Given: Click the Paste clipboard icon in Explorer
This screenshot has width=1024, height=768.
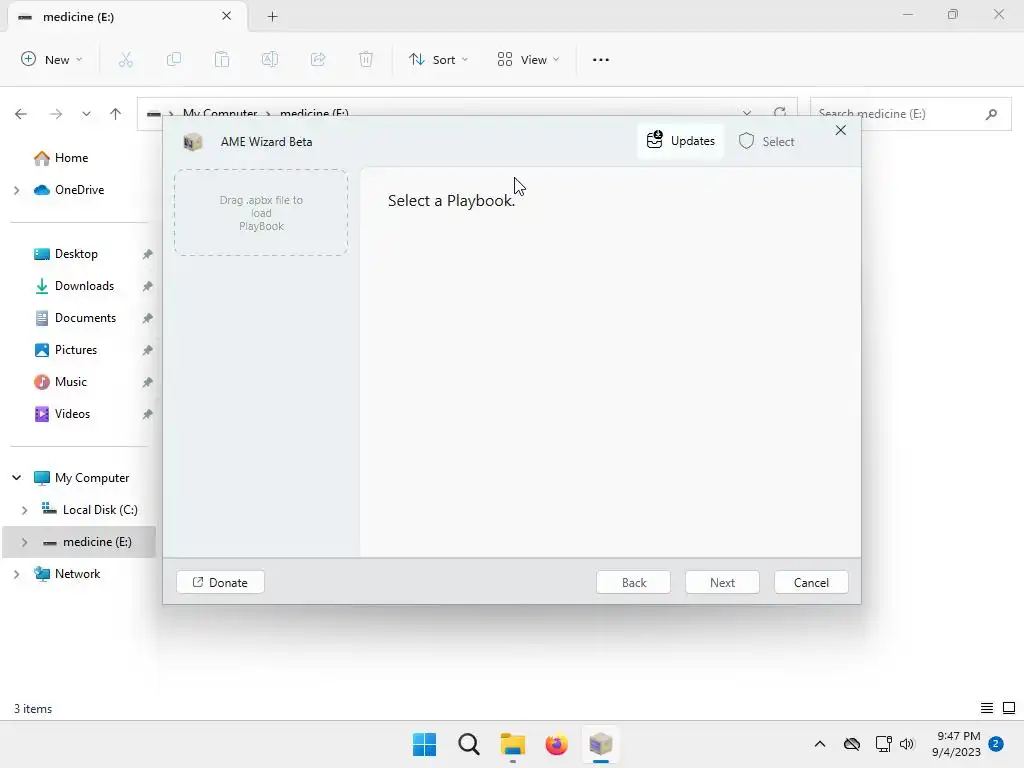Looking at the screenshot, I should (x=222, y=59).
